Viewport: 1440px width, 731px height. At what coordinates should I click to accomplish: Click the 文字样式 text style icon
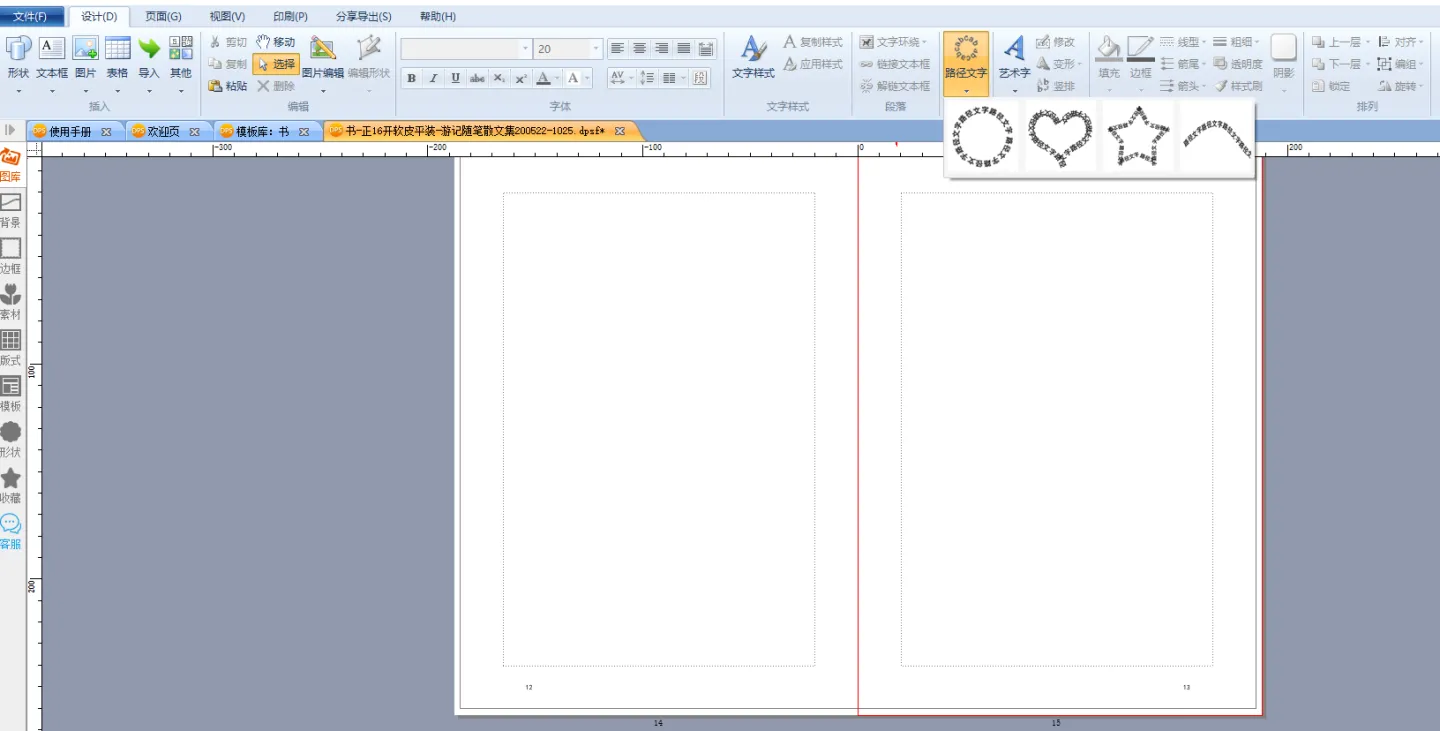[753, 50]
